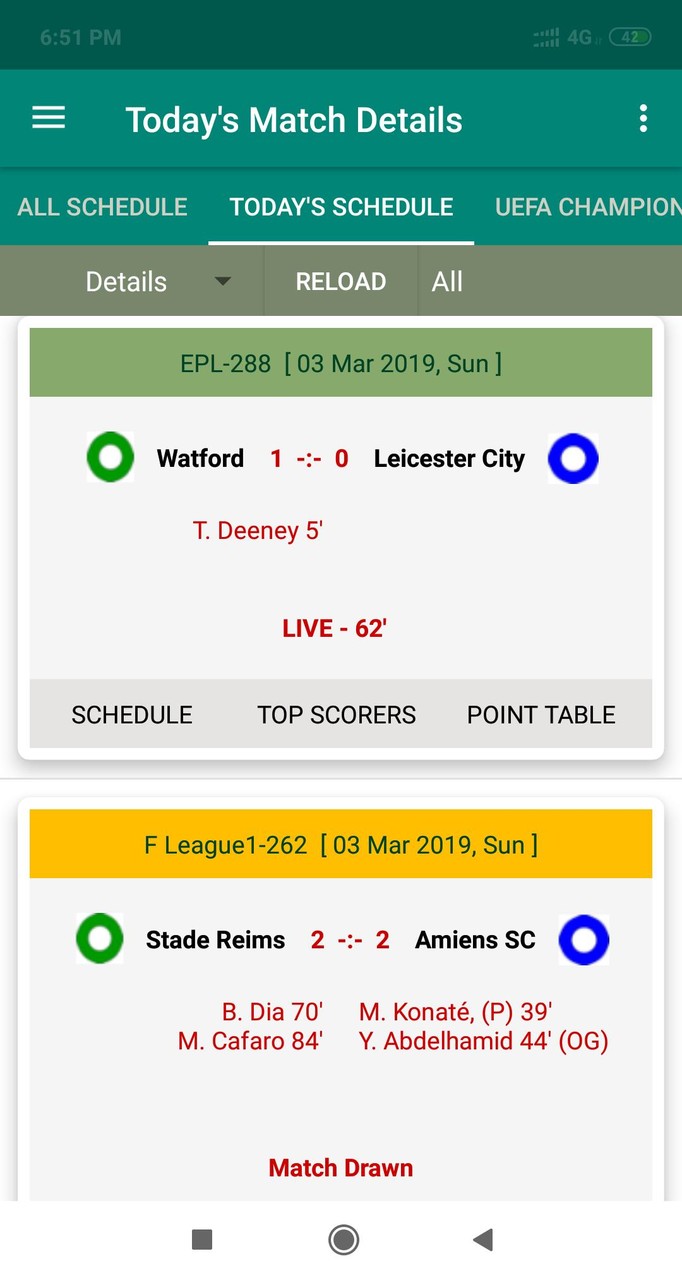
Task: Select All from the filter options
Action: click(446, 281)
